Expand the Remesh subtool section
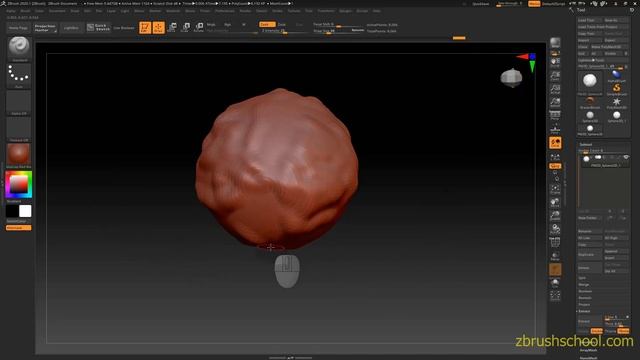640x360 pixels. pyautogui.click(x=585, y=298)
